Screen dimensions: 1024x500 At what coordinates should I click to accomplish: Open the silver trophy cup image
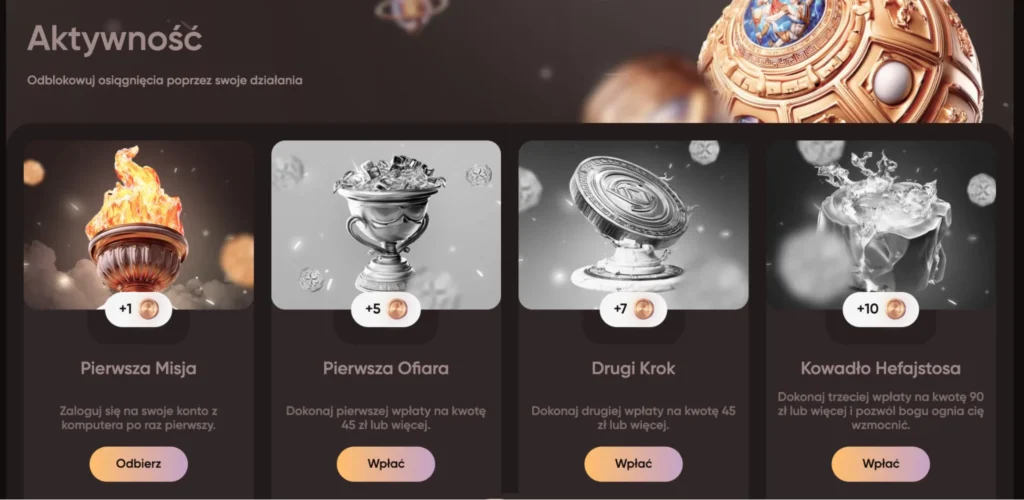(x=386, y=225)
